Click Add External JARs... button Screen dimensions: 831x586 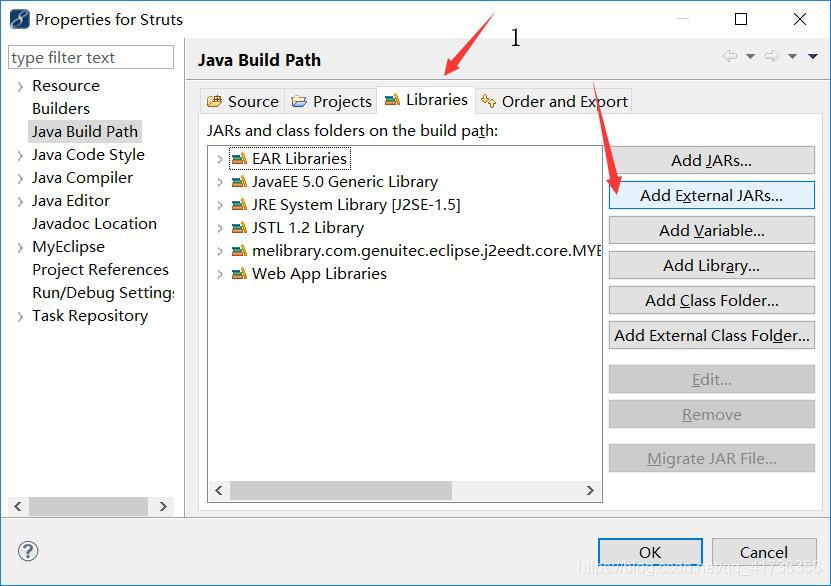coord(711,195)
